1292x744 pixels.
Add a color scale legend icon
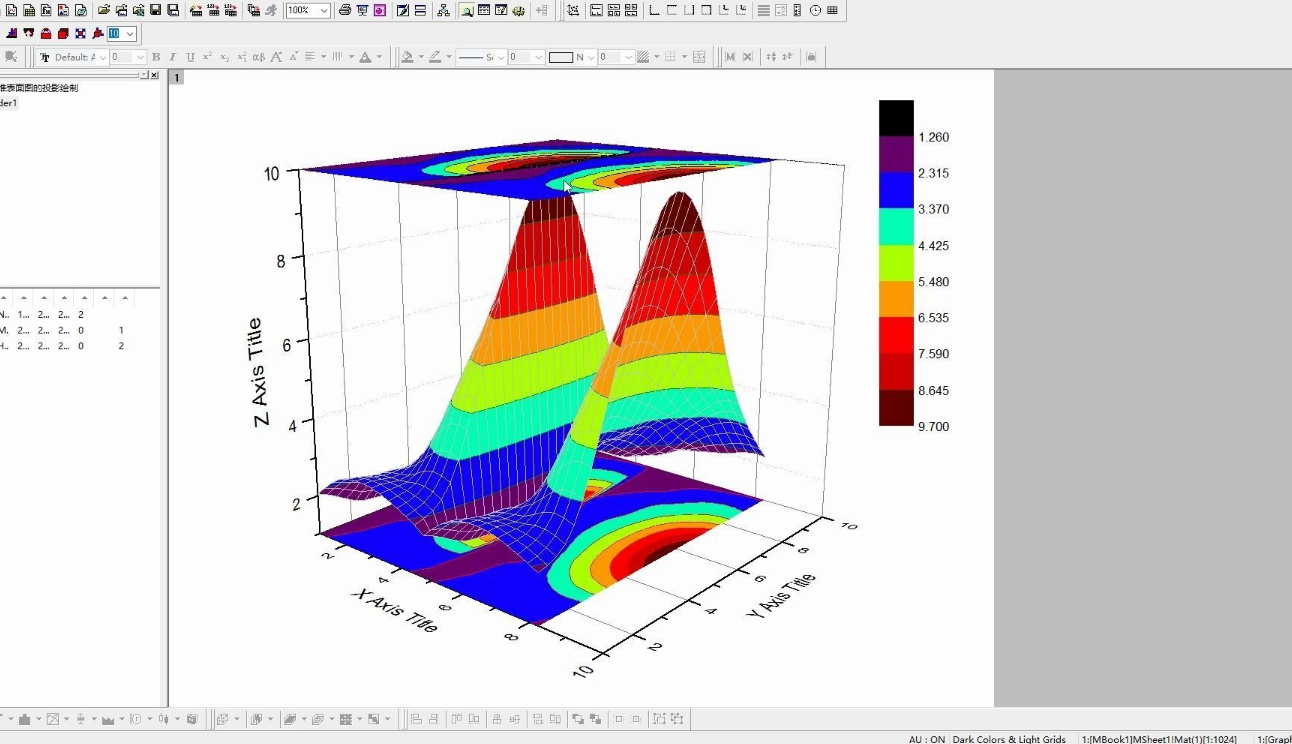click(797, 10)
